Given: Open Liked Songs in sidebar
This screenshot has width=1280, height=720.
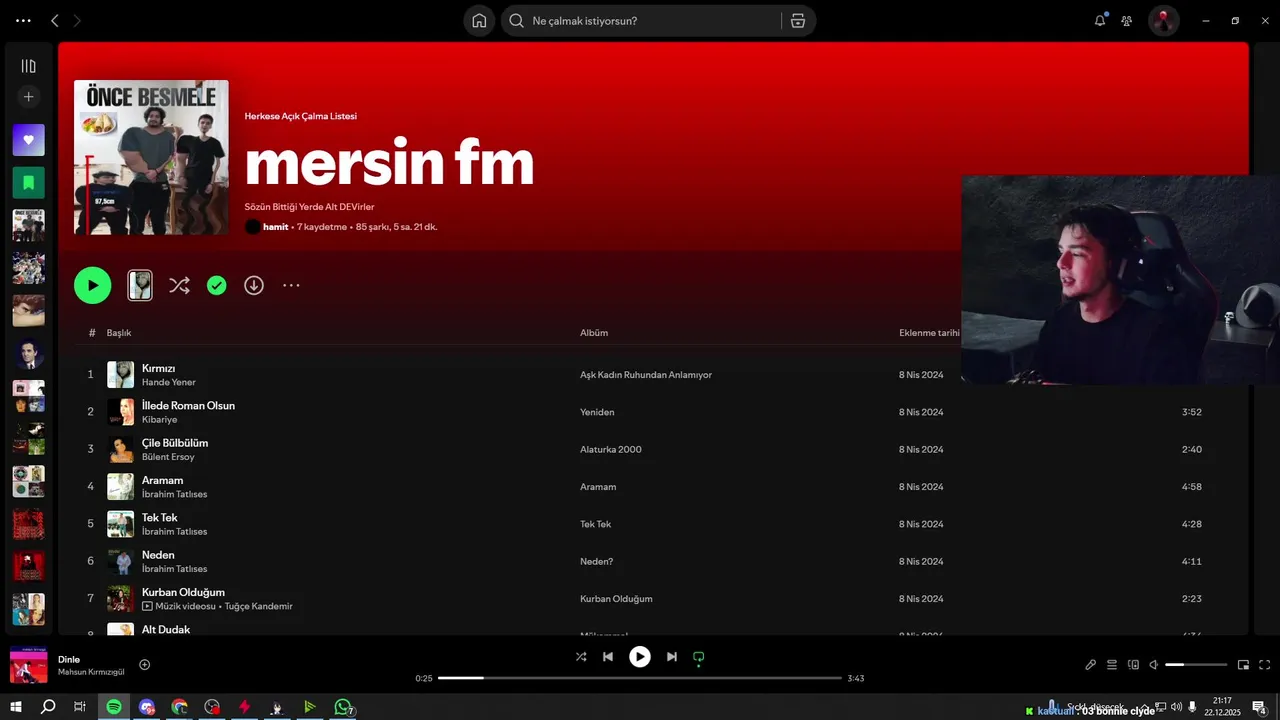Looking at the screenshot, I should (28, 140).
